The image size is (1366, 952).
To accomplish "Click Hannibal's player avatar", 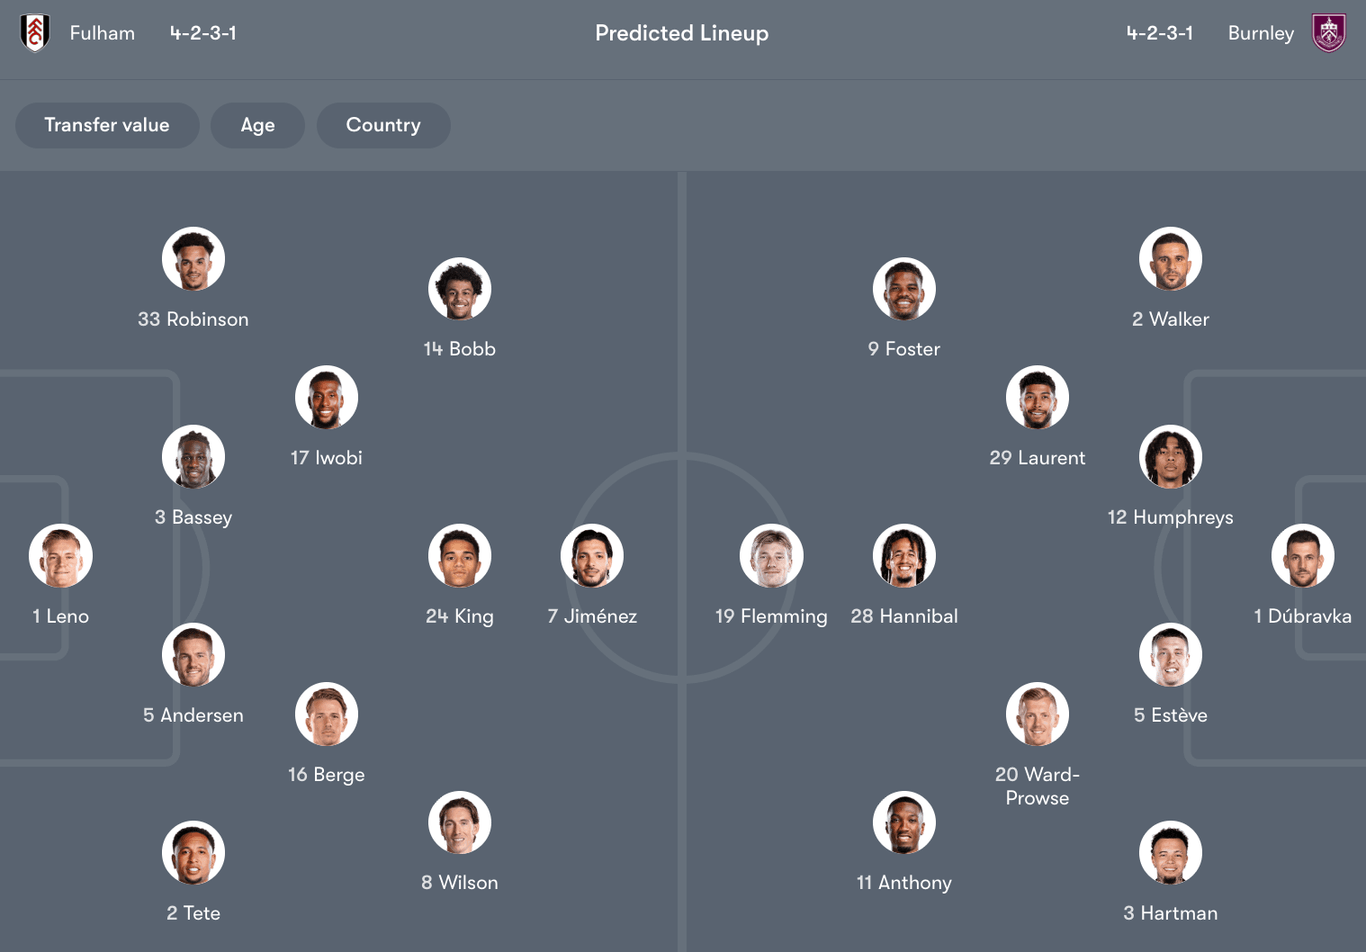I will point(904,556).
